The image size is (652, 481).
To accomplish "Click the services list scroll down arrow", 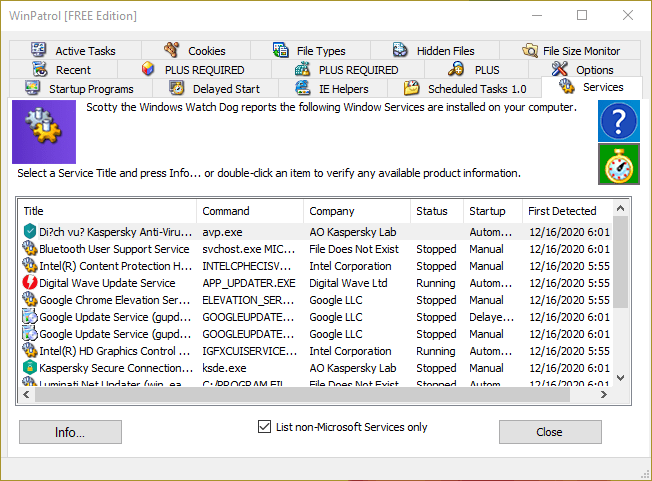I will point(620,378).
